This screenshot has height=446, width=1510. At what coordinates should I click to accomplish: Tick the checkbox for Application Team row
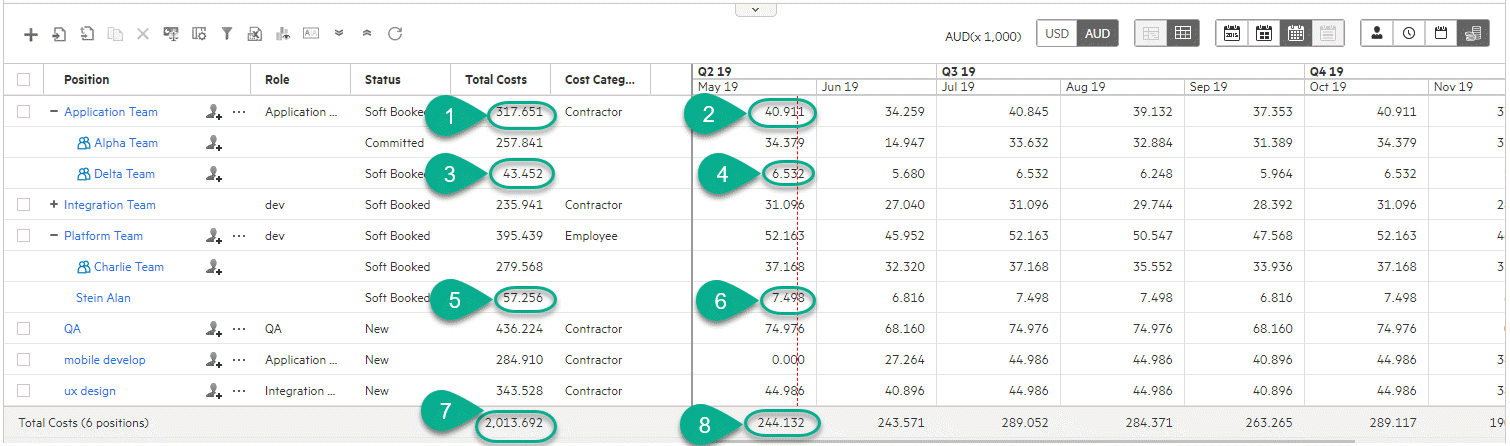pyautogui.click(x=24, y=112)
